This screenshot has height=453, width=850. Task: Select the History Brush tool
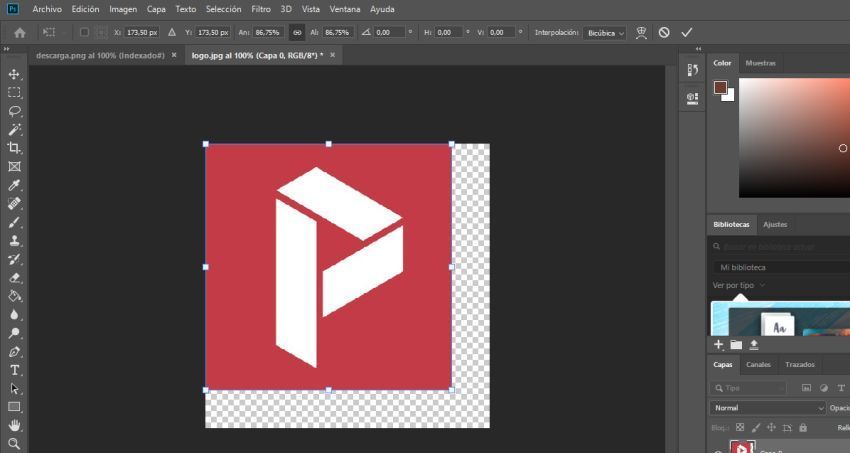14,259
